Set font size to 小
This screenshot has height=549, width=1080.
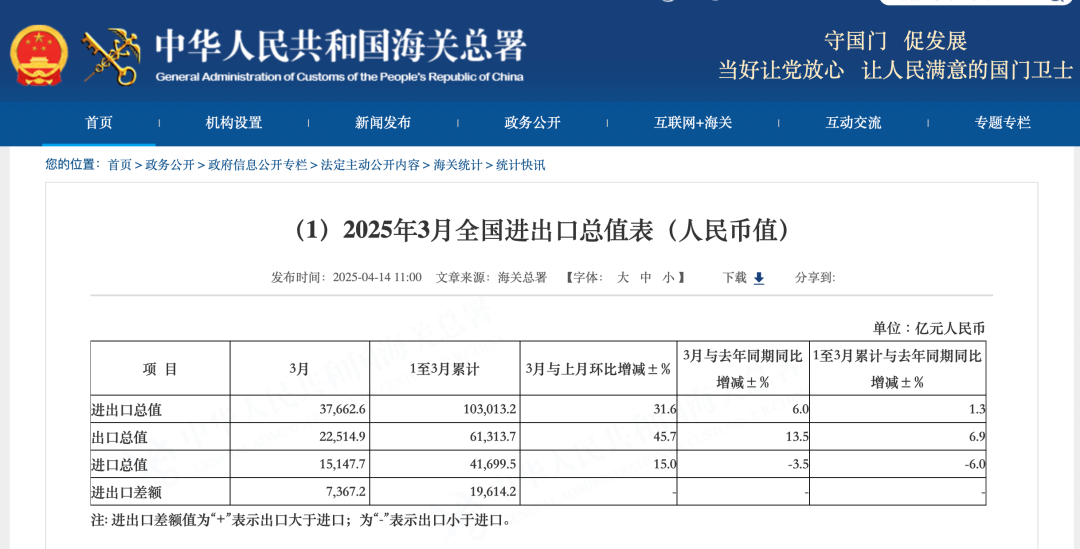[669, 278]
